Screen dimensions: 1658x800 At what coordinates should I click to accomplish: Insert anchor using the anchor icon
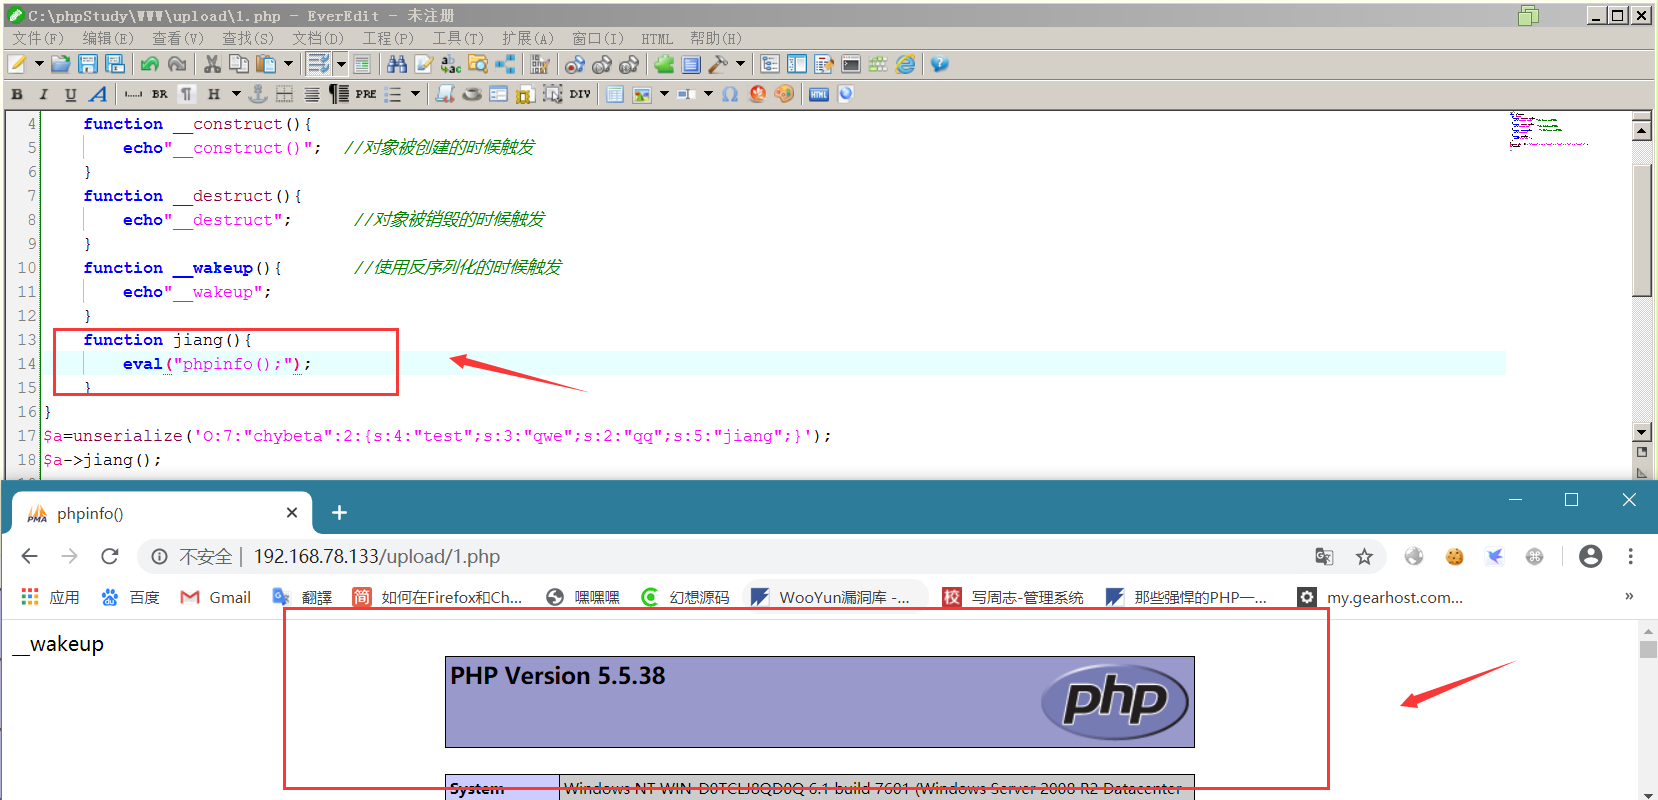pos(258,94)
